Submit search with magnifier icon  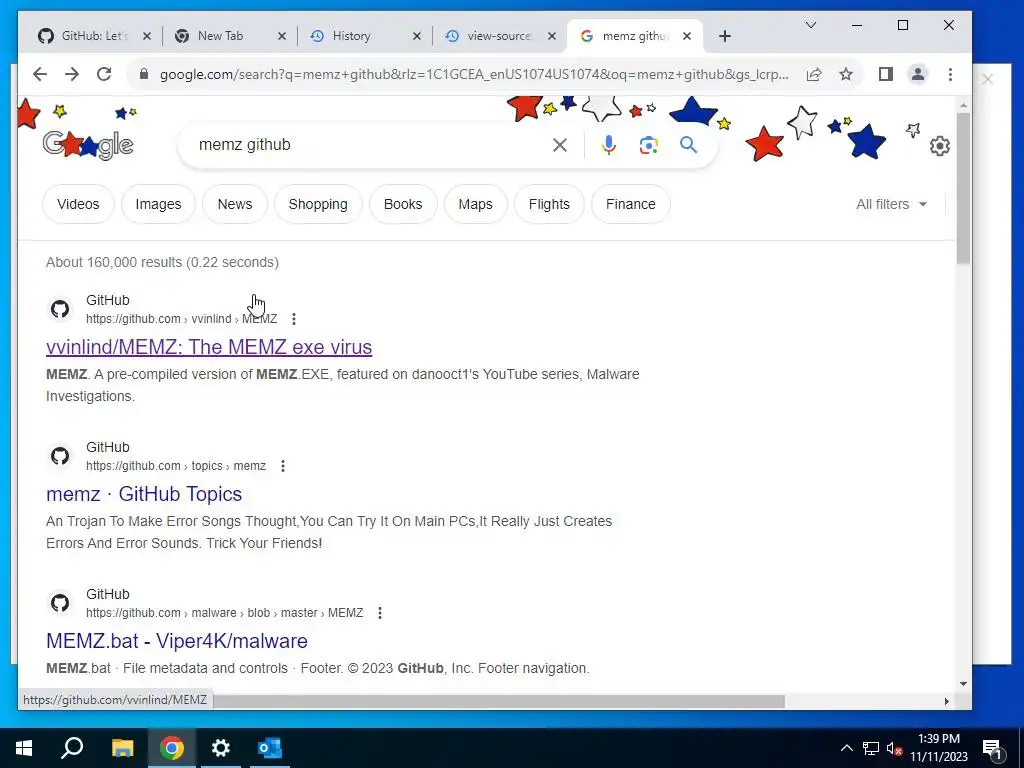click(x=688, y=145)
